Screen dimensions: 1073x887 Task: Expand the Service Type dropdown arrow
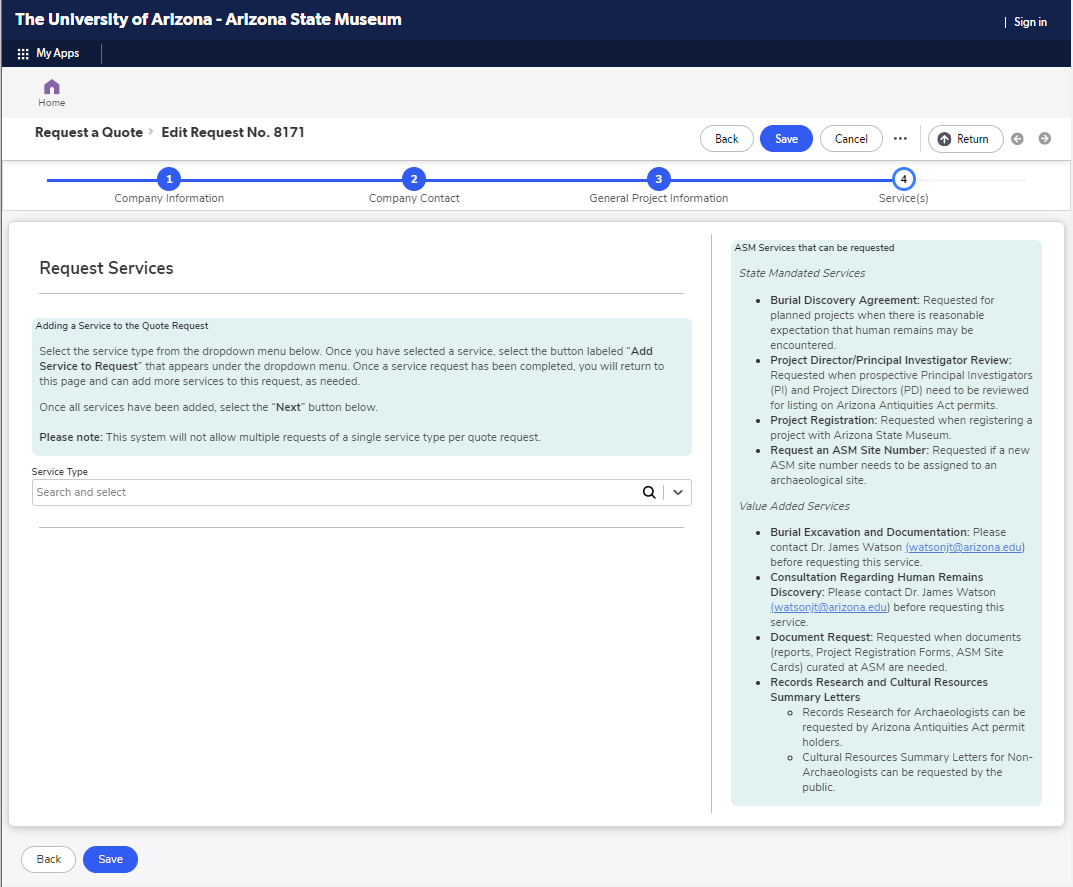click(x=677, y=492)
